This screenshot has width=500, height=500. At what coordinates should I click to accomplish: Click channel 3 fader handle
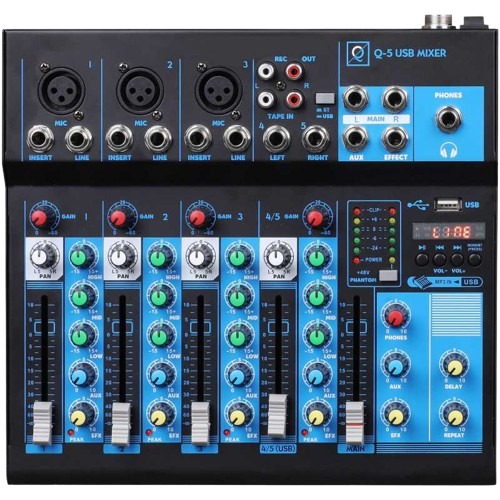199,423
